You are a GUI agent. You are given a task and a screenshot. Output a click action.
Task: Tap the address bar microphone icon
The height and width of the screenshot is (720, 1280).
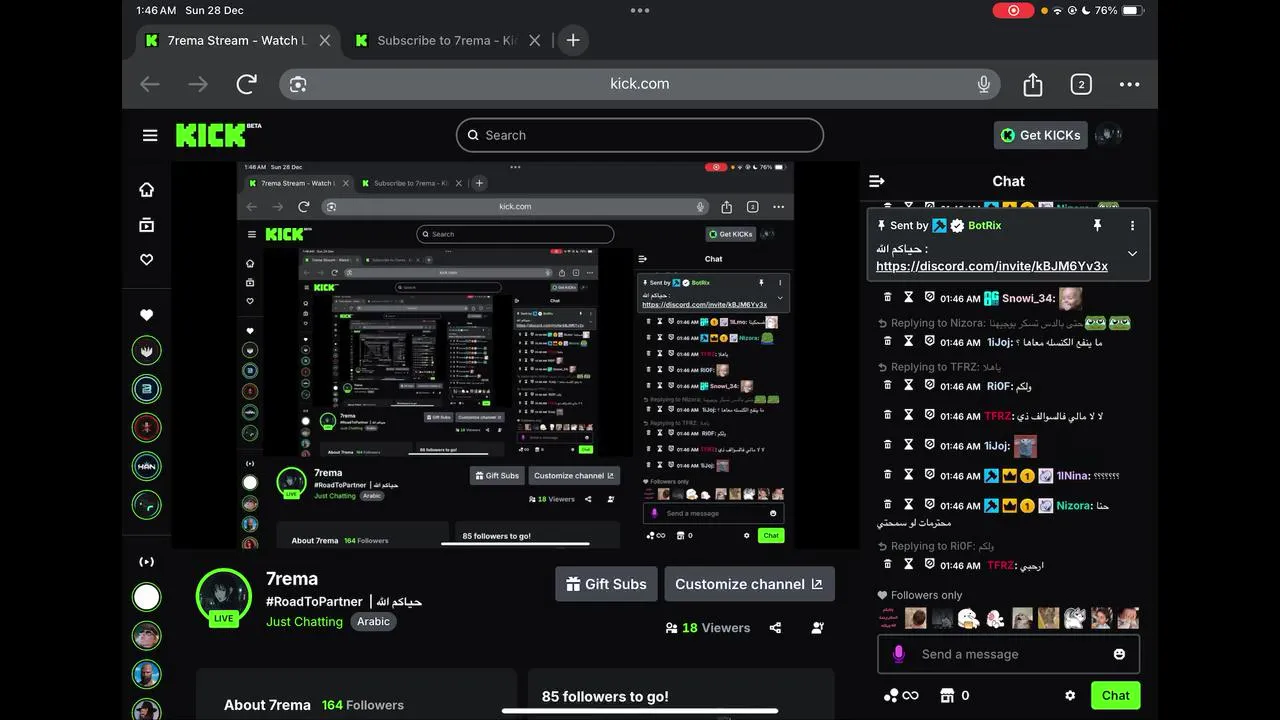[984, 84]
